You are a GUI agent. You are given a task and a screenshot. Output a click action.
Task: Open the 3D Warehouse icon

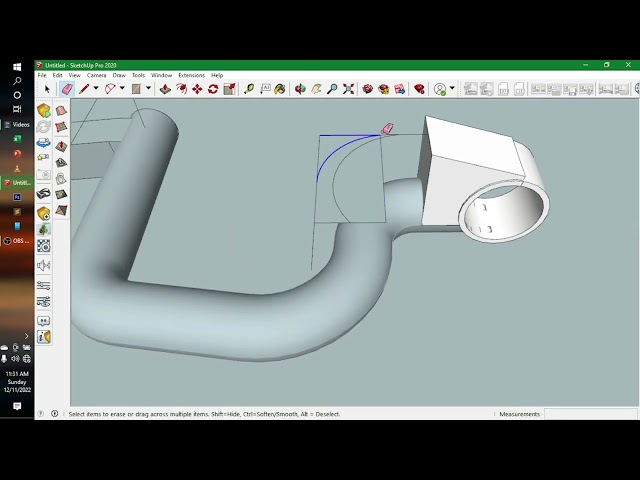[x=368, y=89]
